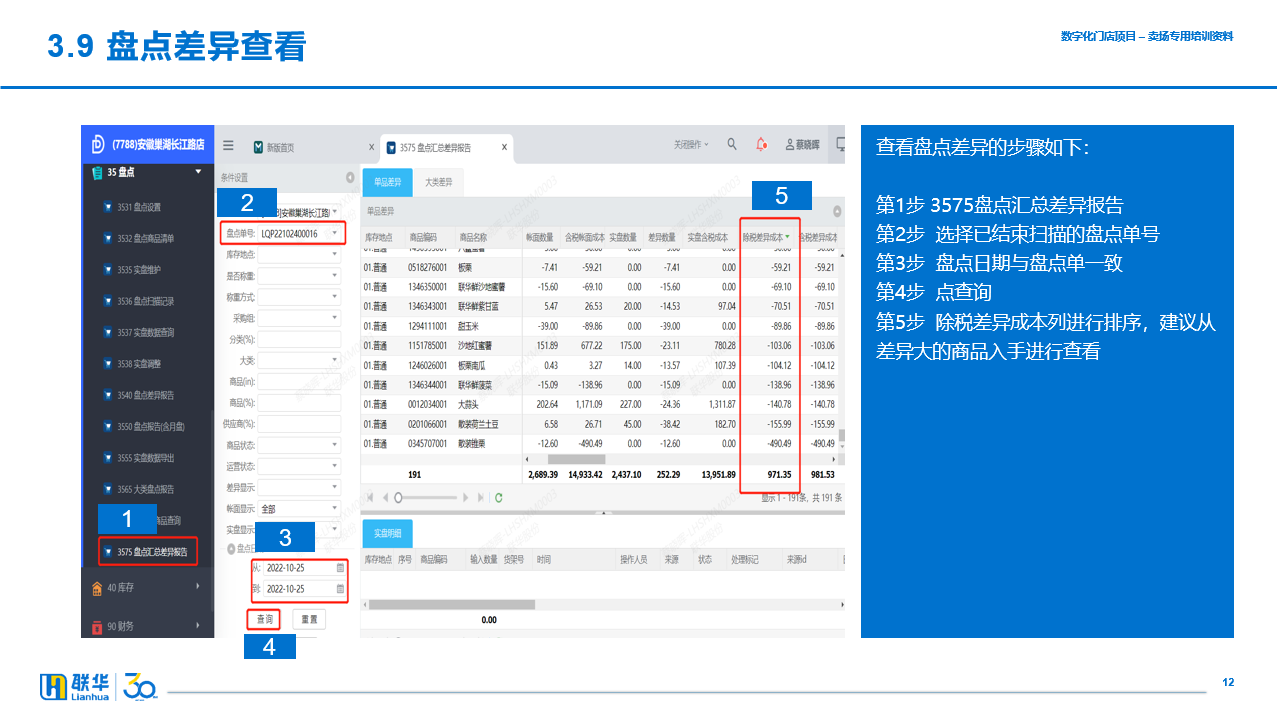Viewport: 1277px width, 718px height.
Task: Open 3537 实盘数据查询 menu item
Action: pyautogui.click(x=145, y=332)
